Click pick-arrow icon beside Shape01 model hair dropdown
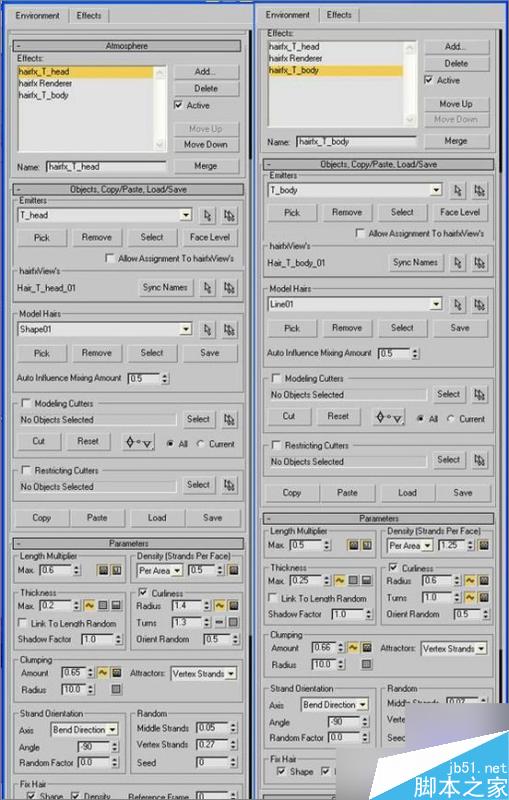 pyautogui.click(x=207, y=330)
